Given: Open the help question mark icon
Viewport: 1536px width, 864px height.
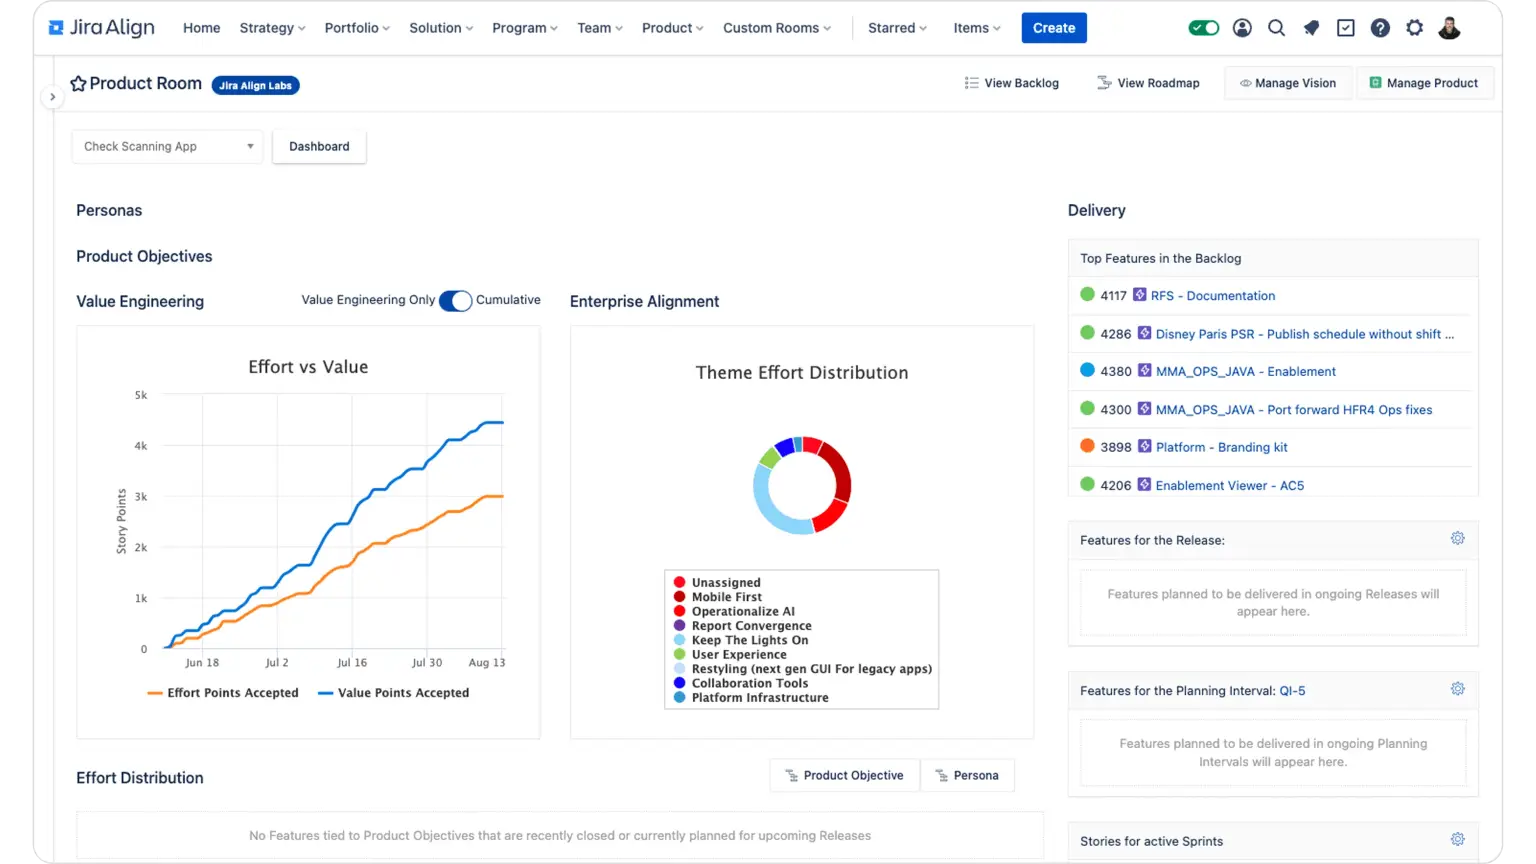Looking at the screenshot, I should point(1380,28).
